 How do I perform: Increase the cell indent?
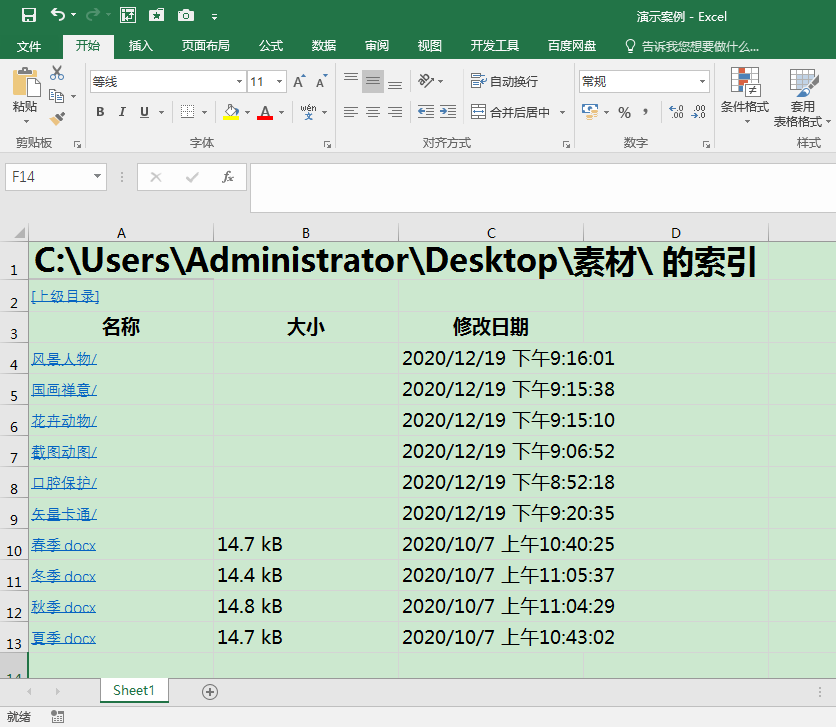(448, 111)
